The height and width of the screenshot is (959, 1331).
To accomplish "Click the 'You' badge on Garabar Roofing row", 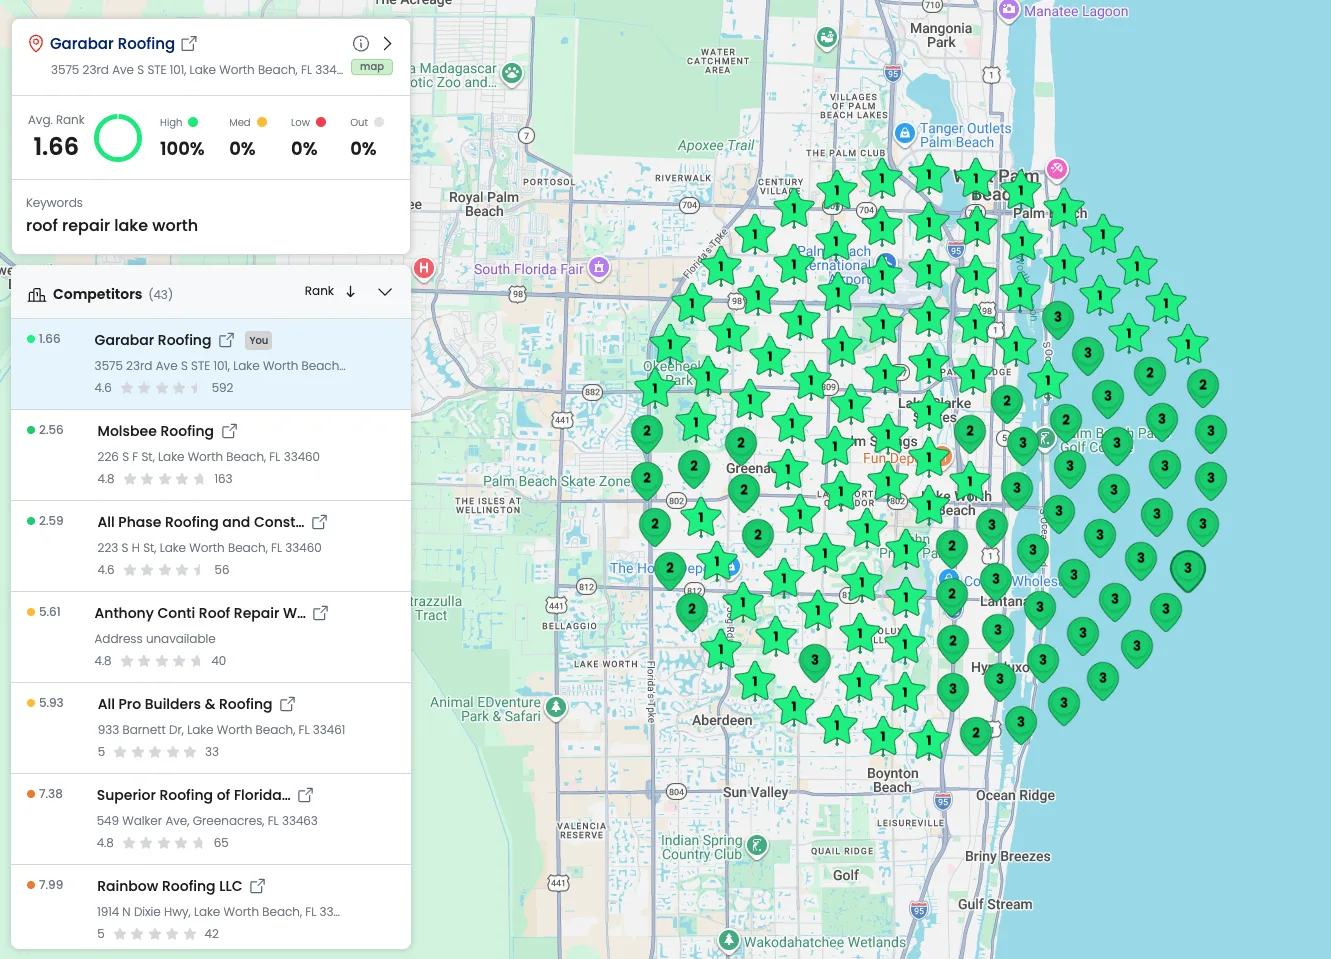I will tap(259, 340).
